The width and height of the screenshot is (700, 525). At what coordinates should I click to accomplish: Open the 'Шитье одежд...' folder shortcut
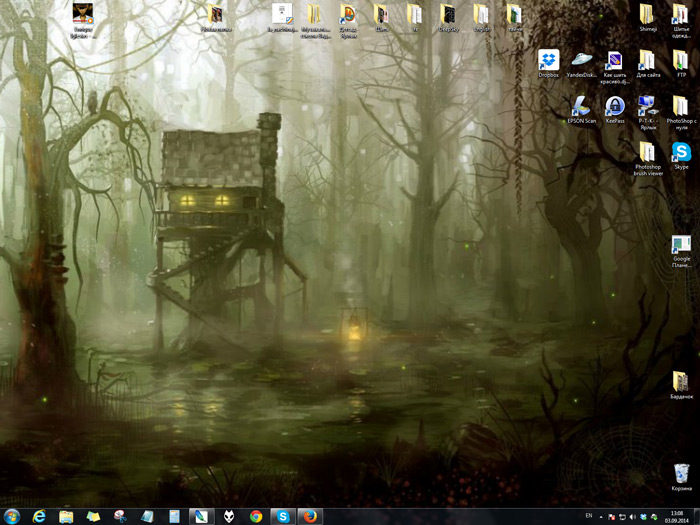[x=681, y=21]
